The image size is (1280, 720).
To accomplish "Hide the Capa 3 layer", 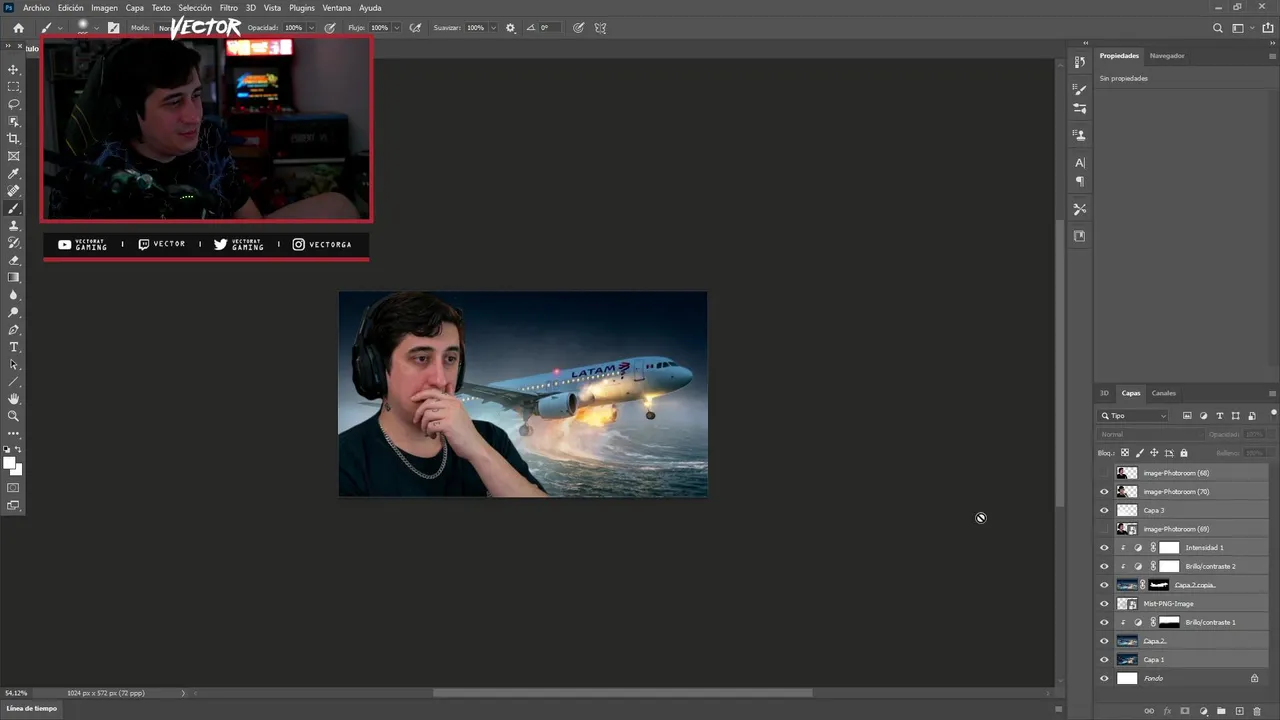I will click(1104, 510).
